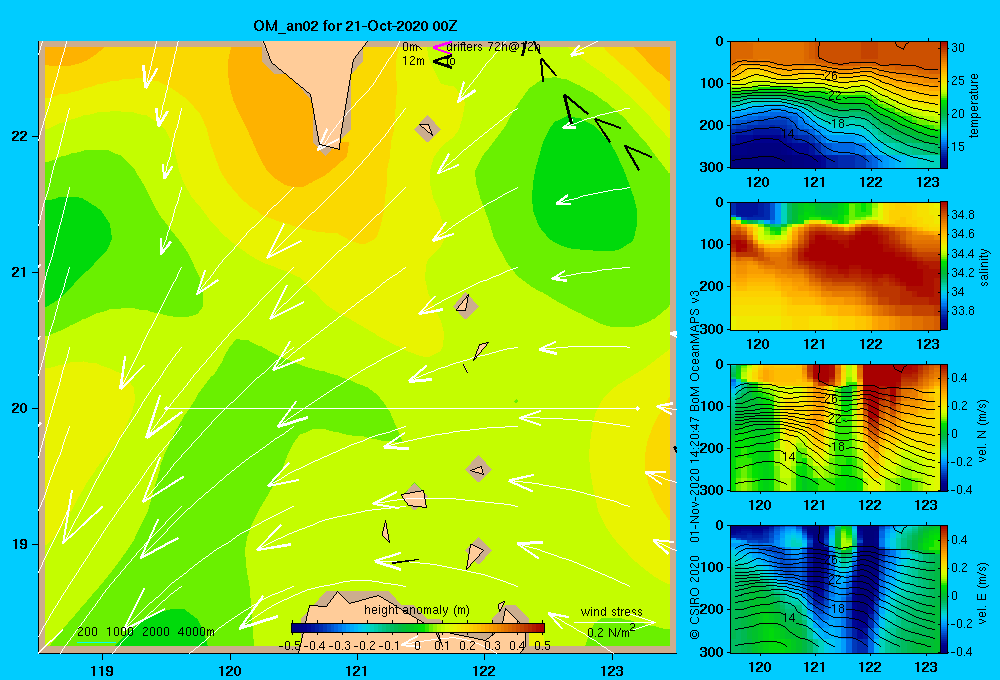Click the vertical 'salinity' axis label
The image size is (1000, 680).
coord(984,267)
